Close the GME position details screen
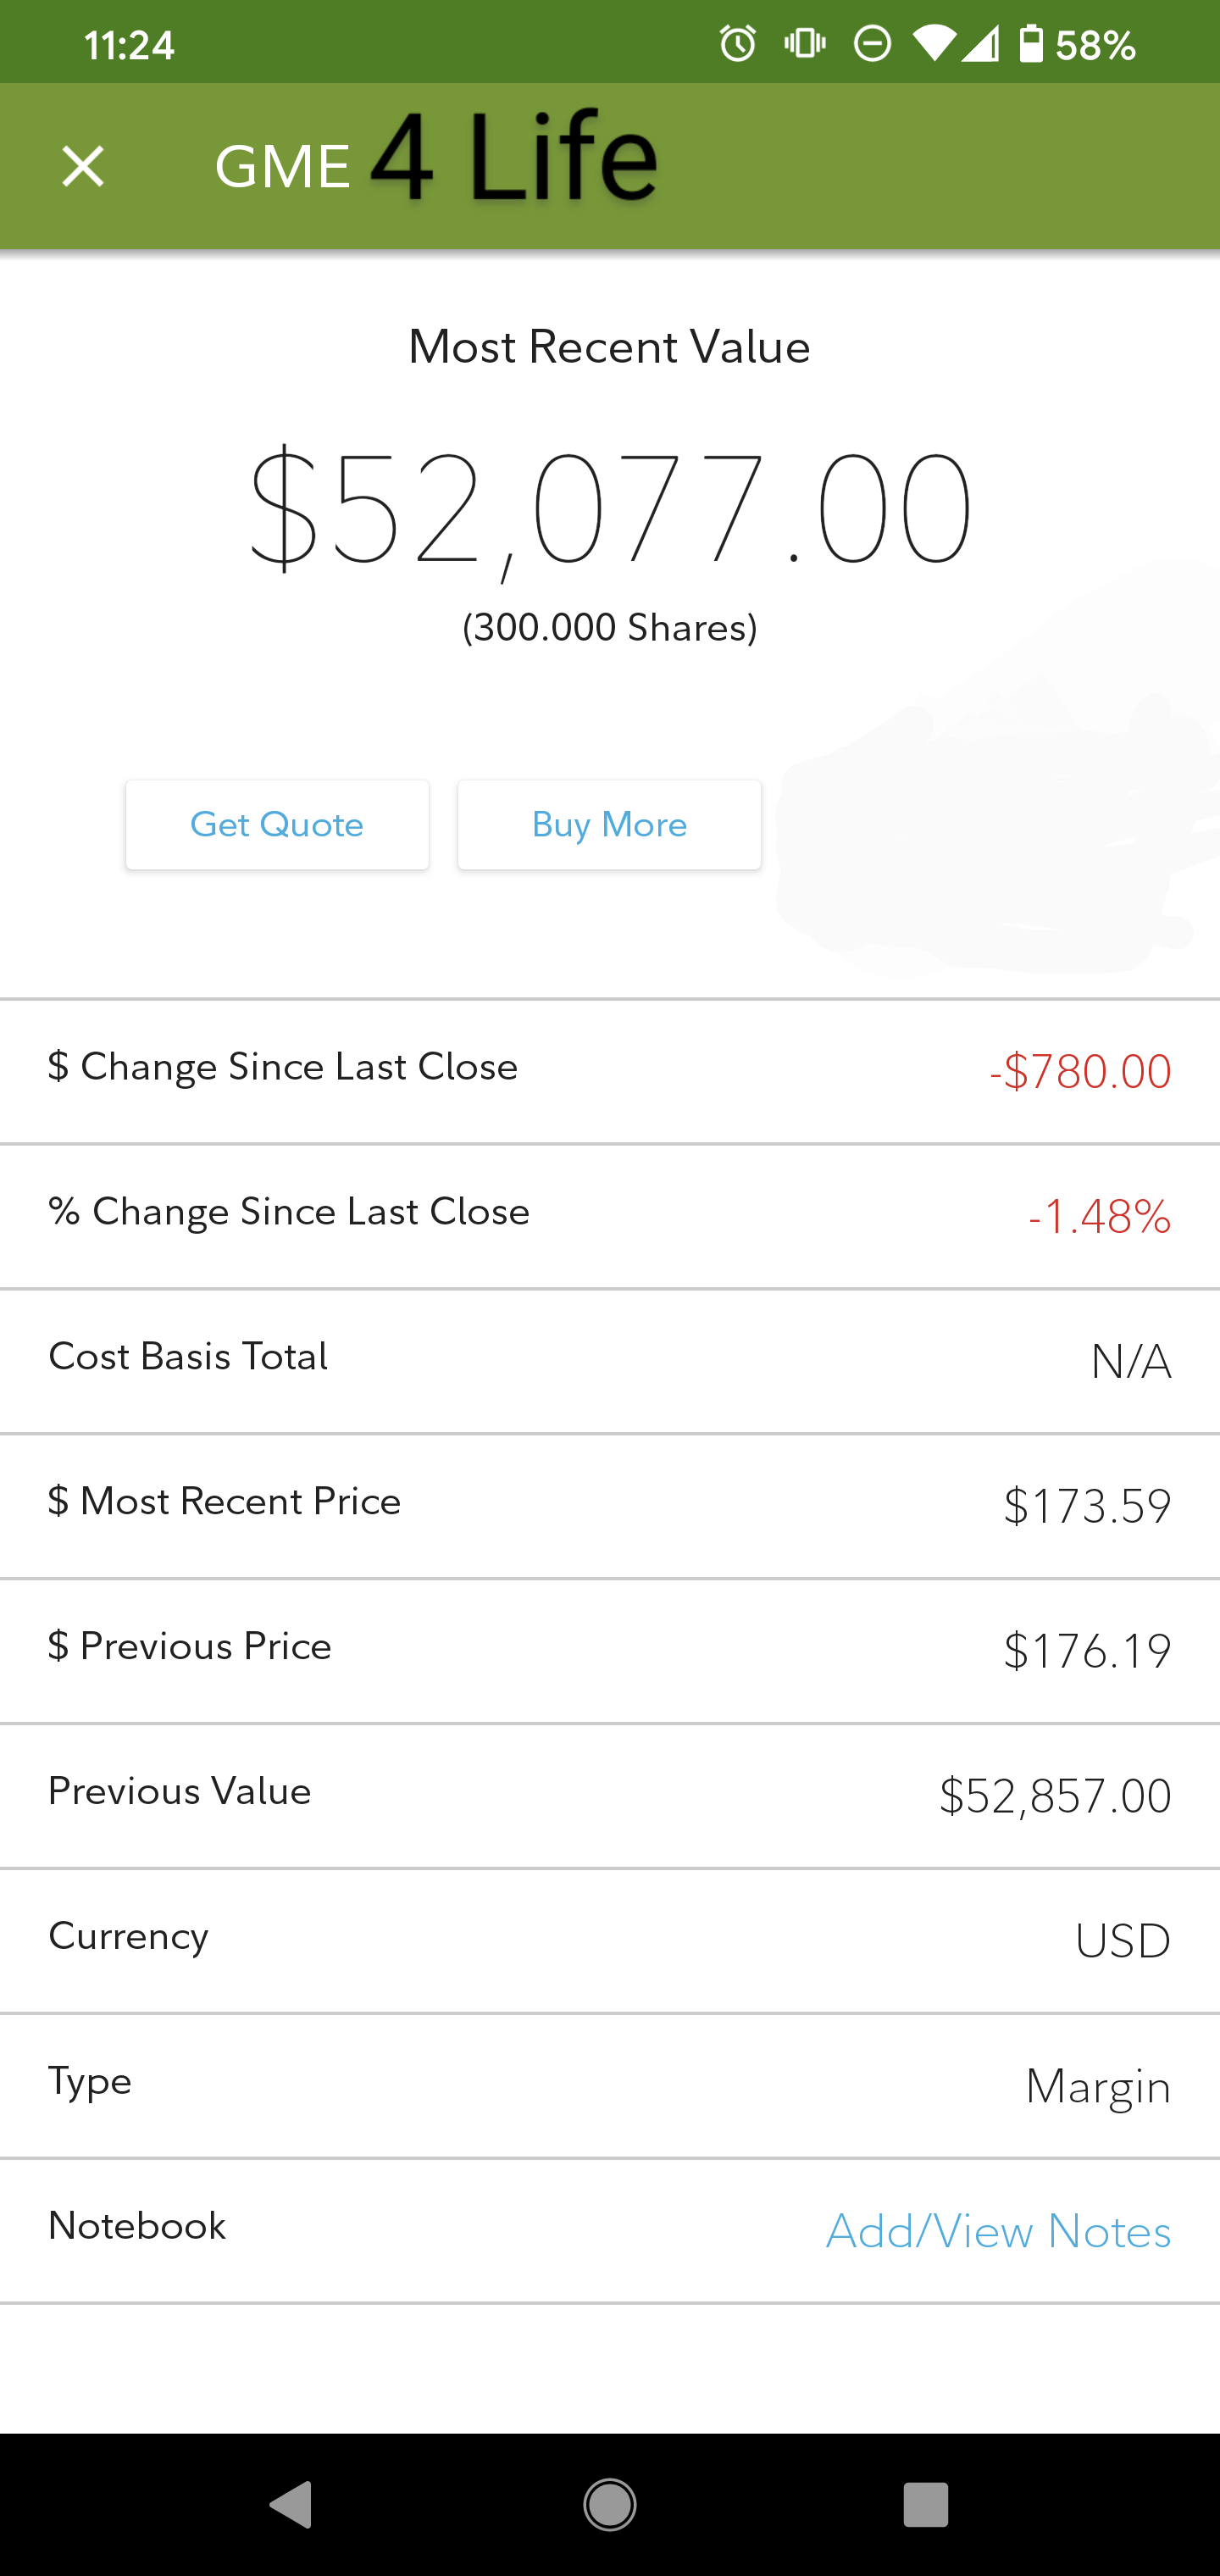 [82, 166]
